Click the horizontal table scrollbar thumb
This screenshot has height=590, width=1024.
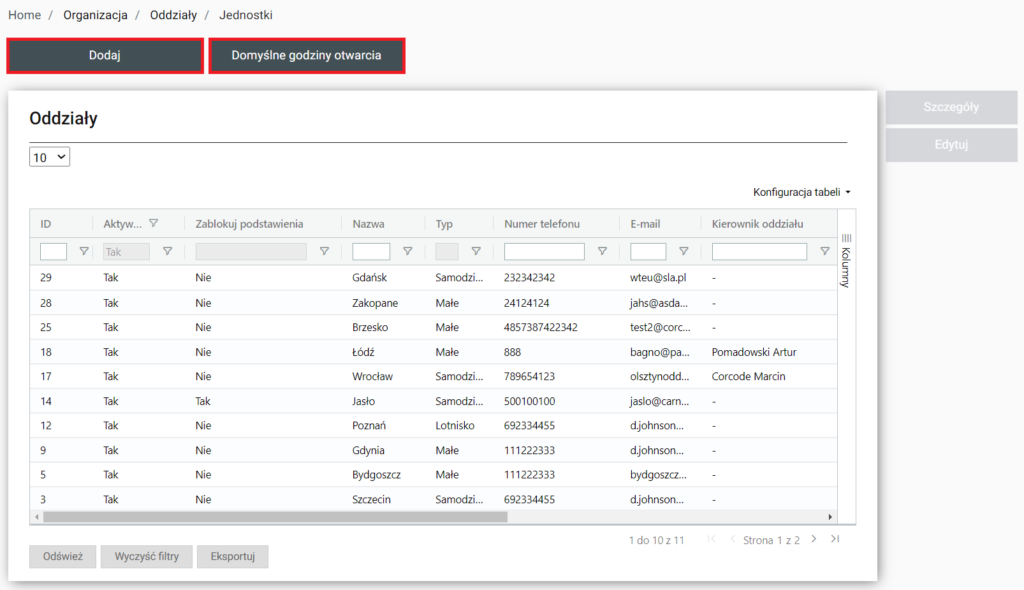[275, 517]
